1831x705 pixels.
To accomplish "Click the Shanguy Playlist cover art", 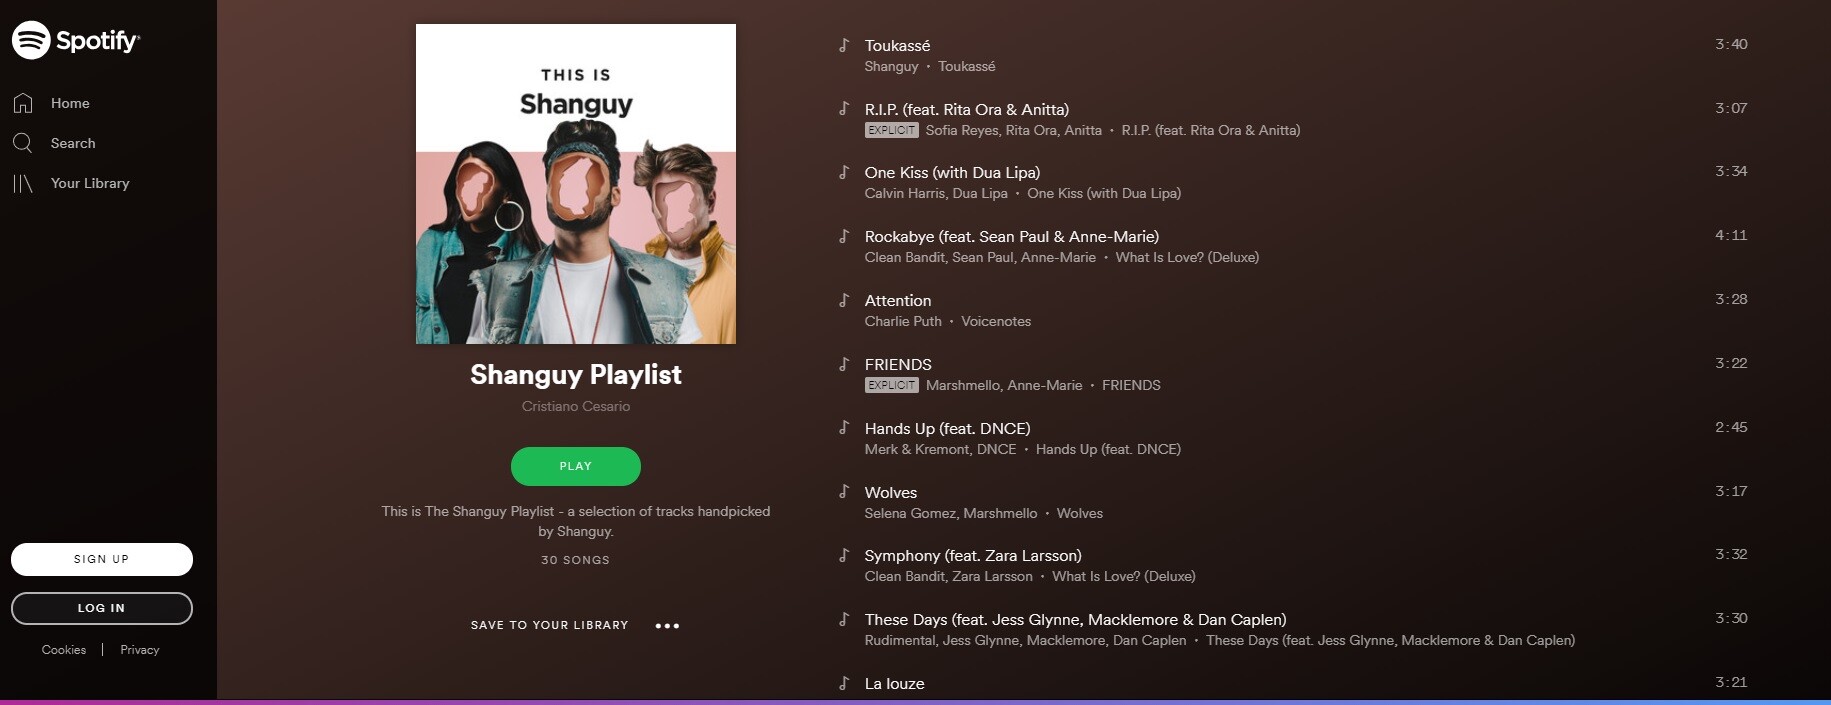I will [x=576, y=184].
